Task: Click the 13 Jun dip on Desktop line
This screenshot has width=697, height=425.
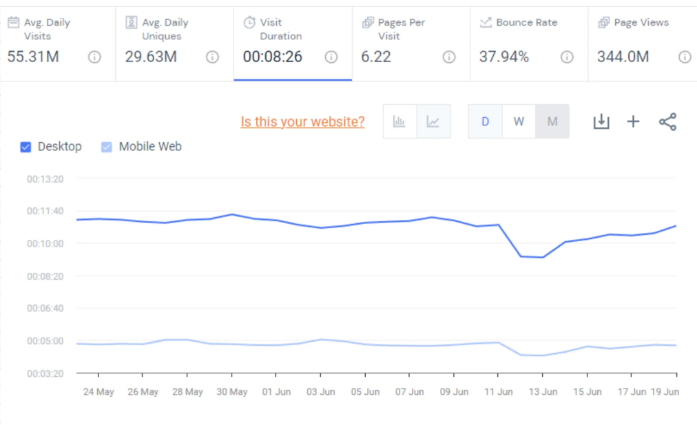Action: point(543,257)
